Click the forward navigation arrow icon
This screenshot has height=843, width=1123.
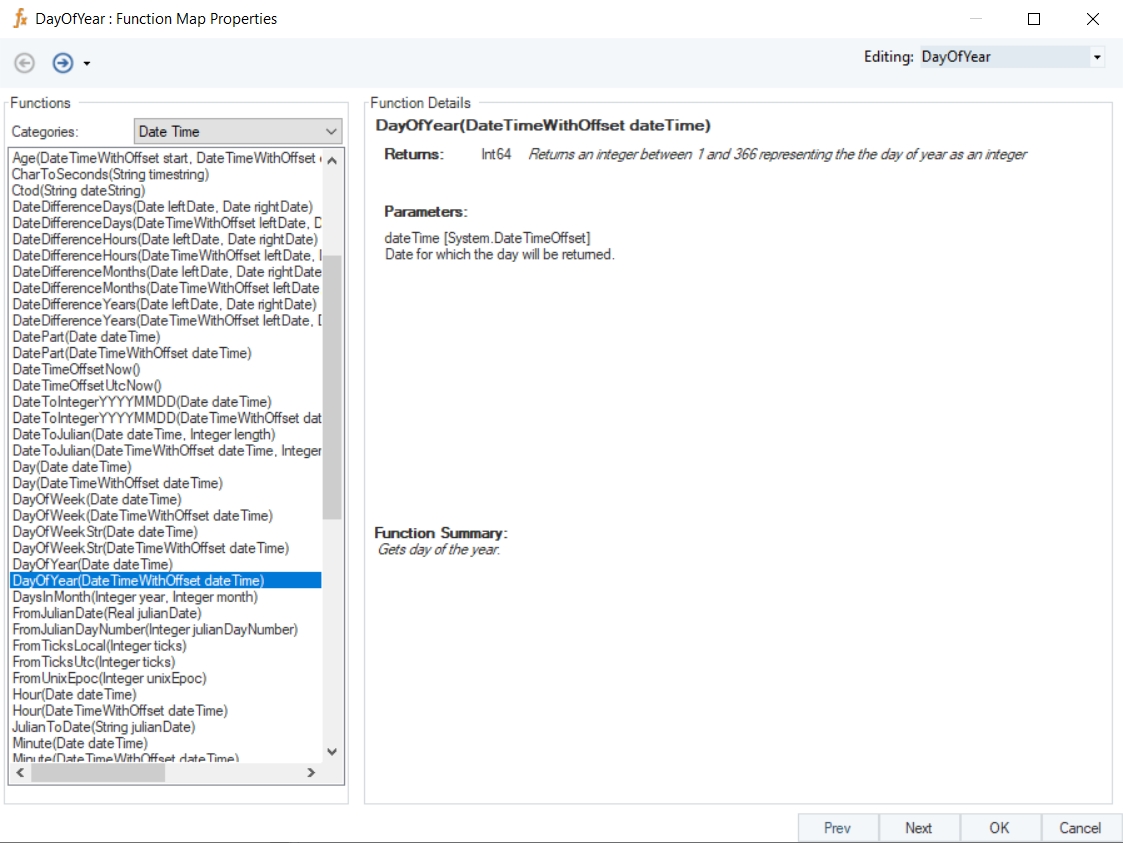(x=63, y=63)
